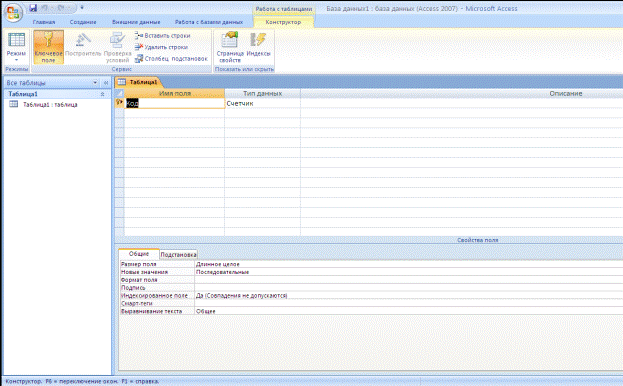Click the Счетчик data type cell
The image size is (623, 386).
(x=263, y=103)
